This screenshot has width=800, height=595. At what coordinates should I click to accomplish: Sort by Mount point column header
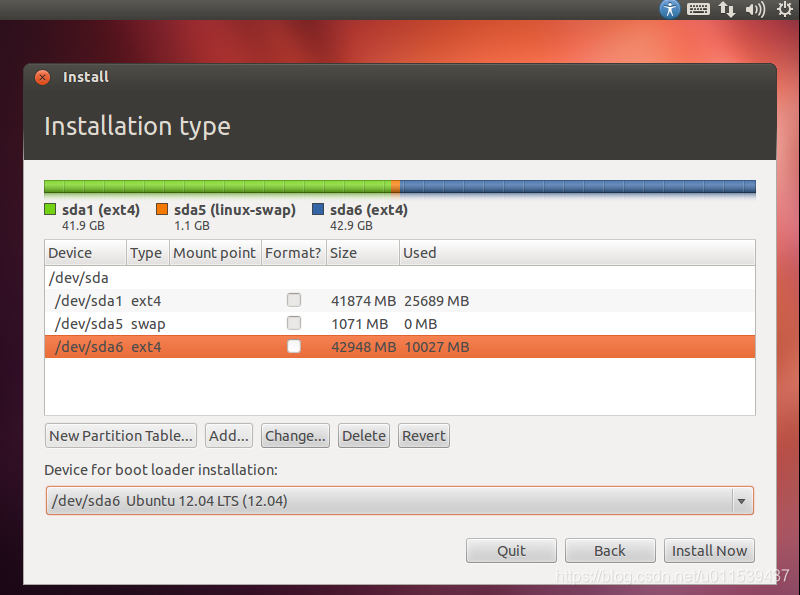[x=215, y=253]
